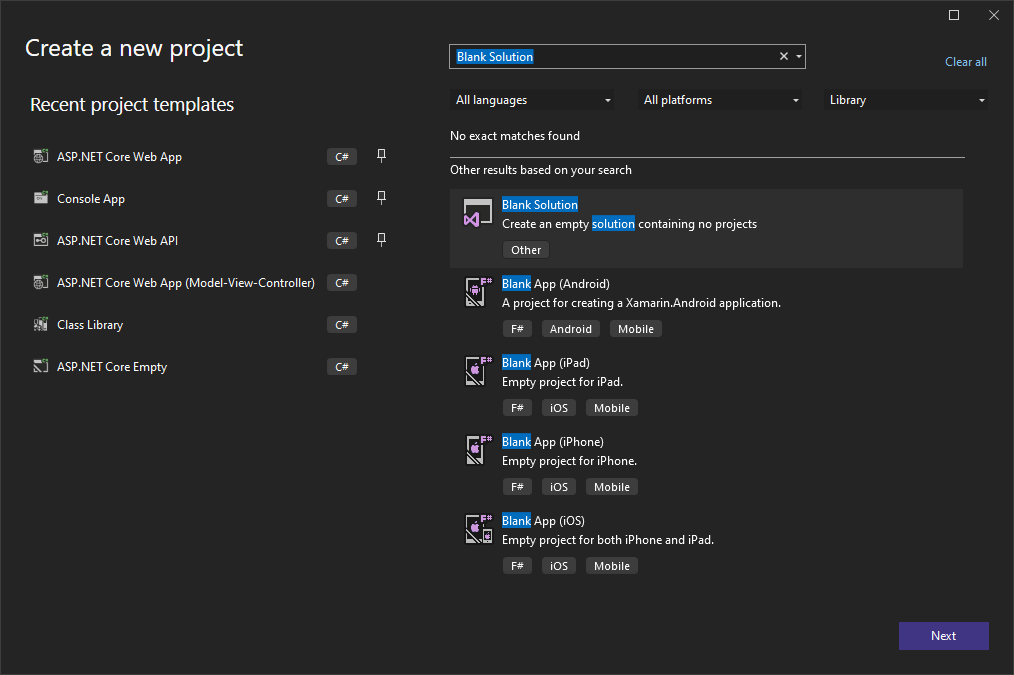
Task: Close the Create a new project dialog
Action: click(994, 15)
